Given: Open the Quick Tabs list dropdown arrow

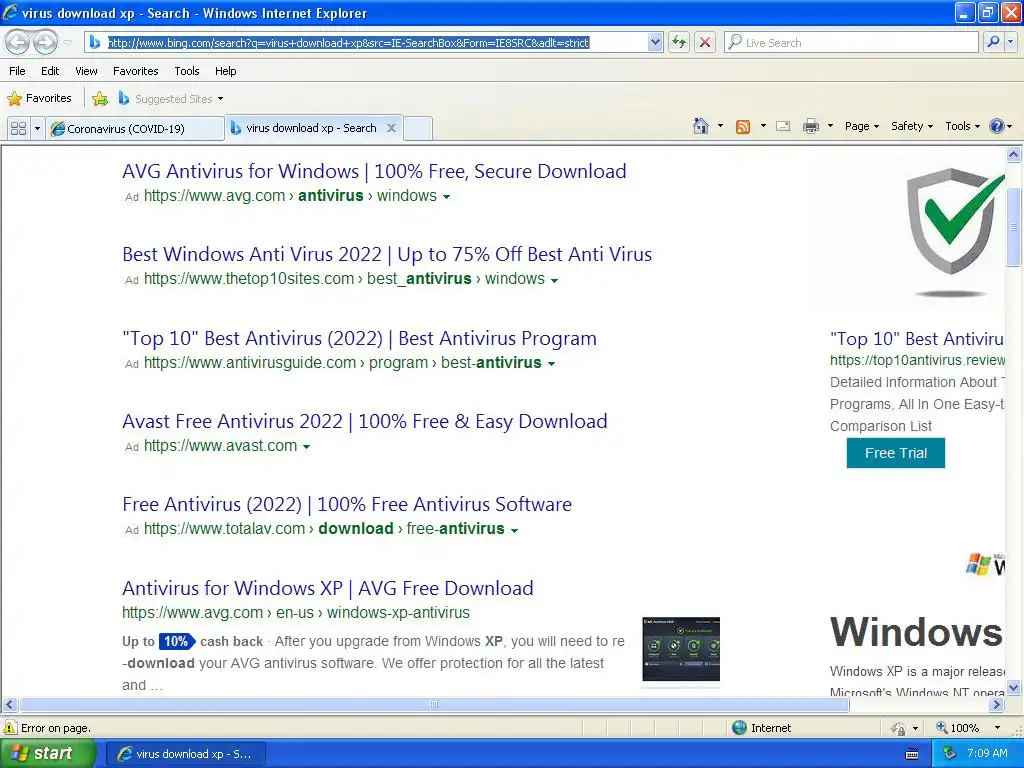Looking at the screenshot, I should [37, 128].
